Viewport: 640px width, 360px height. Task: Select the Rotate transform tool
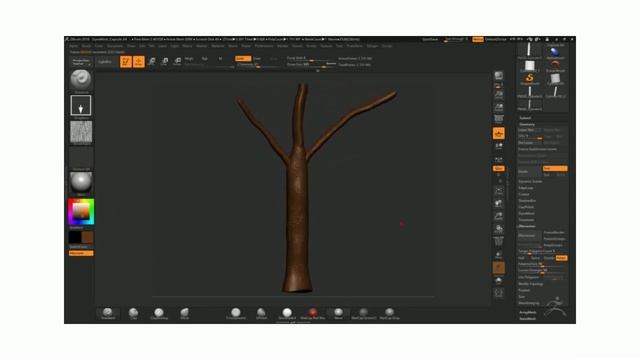[177, 62]
